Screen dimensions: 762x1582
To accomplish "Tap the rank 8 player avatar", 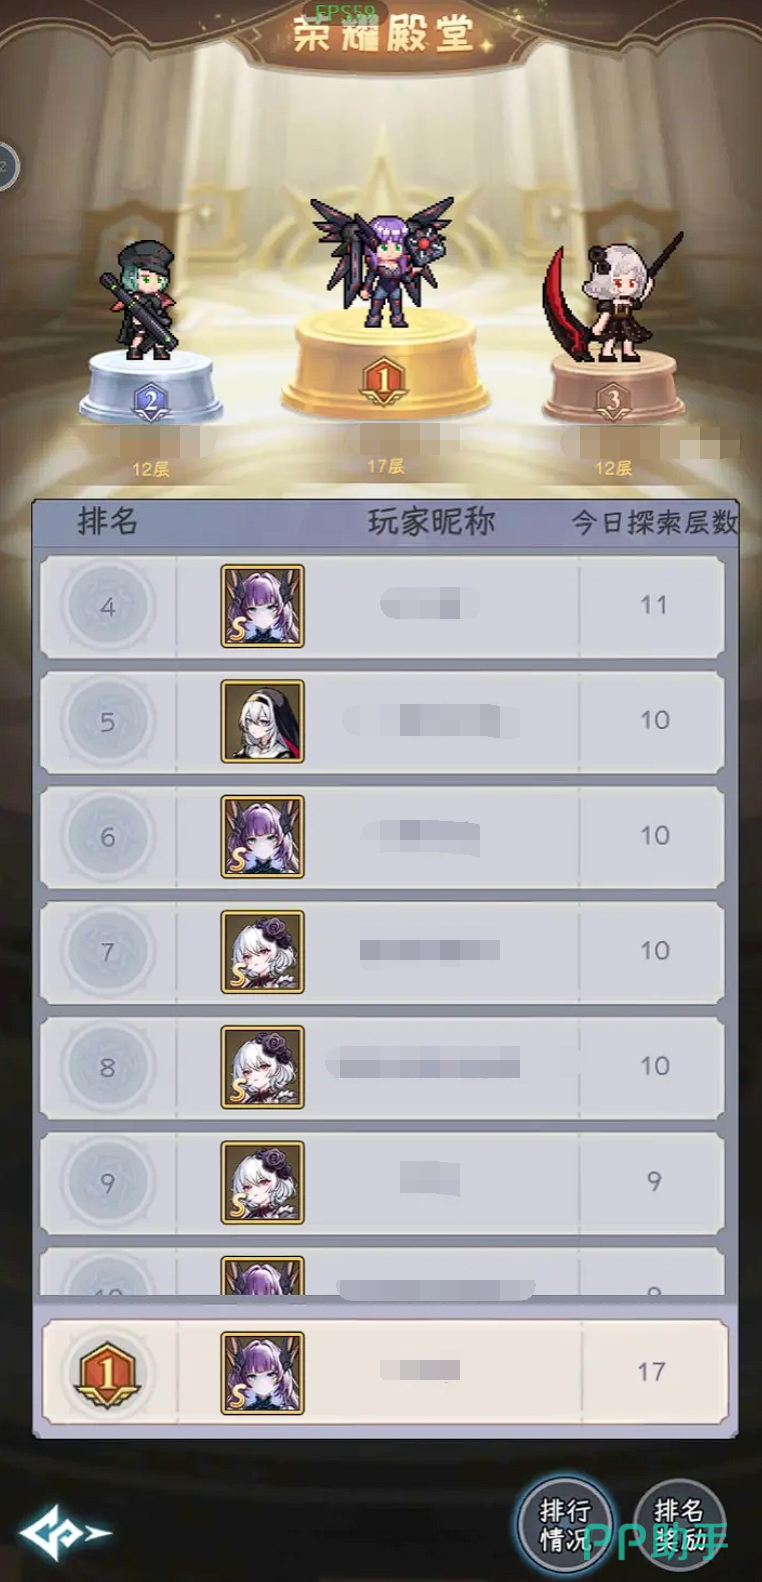I will coord(262,1067).
